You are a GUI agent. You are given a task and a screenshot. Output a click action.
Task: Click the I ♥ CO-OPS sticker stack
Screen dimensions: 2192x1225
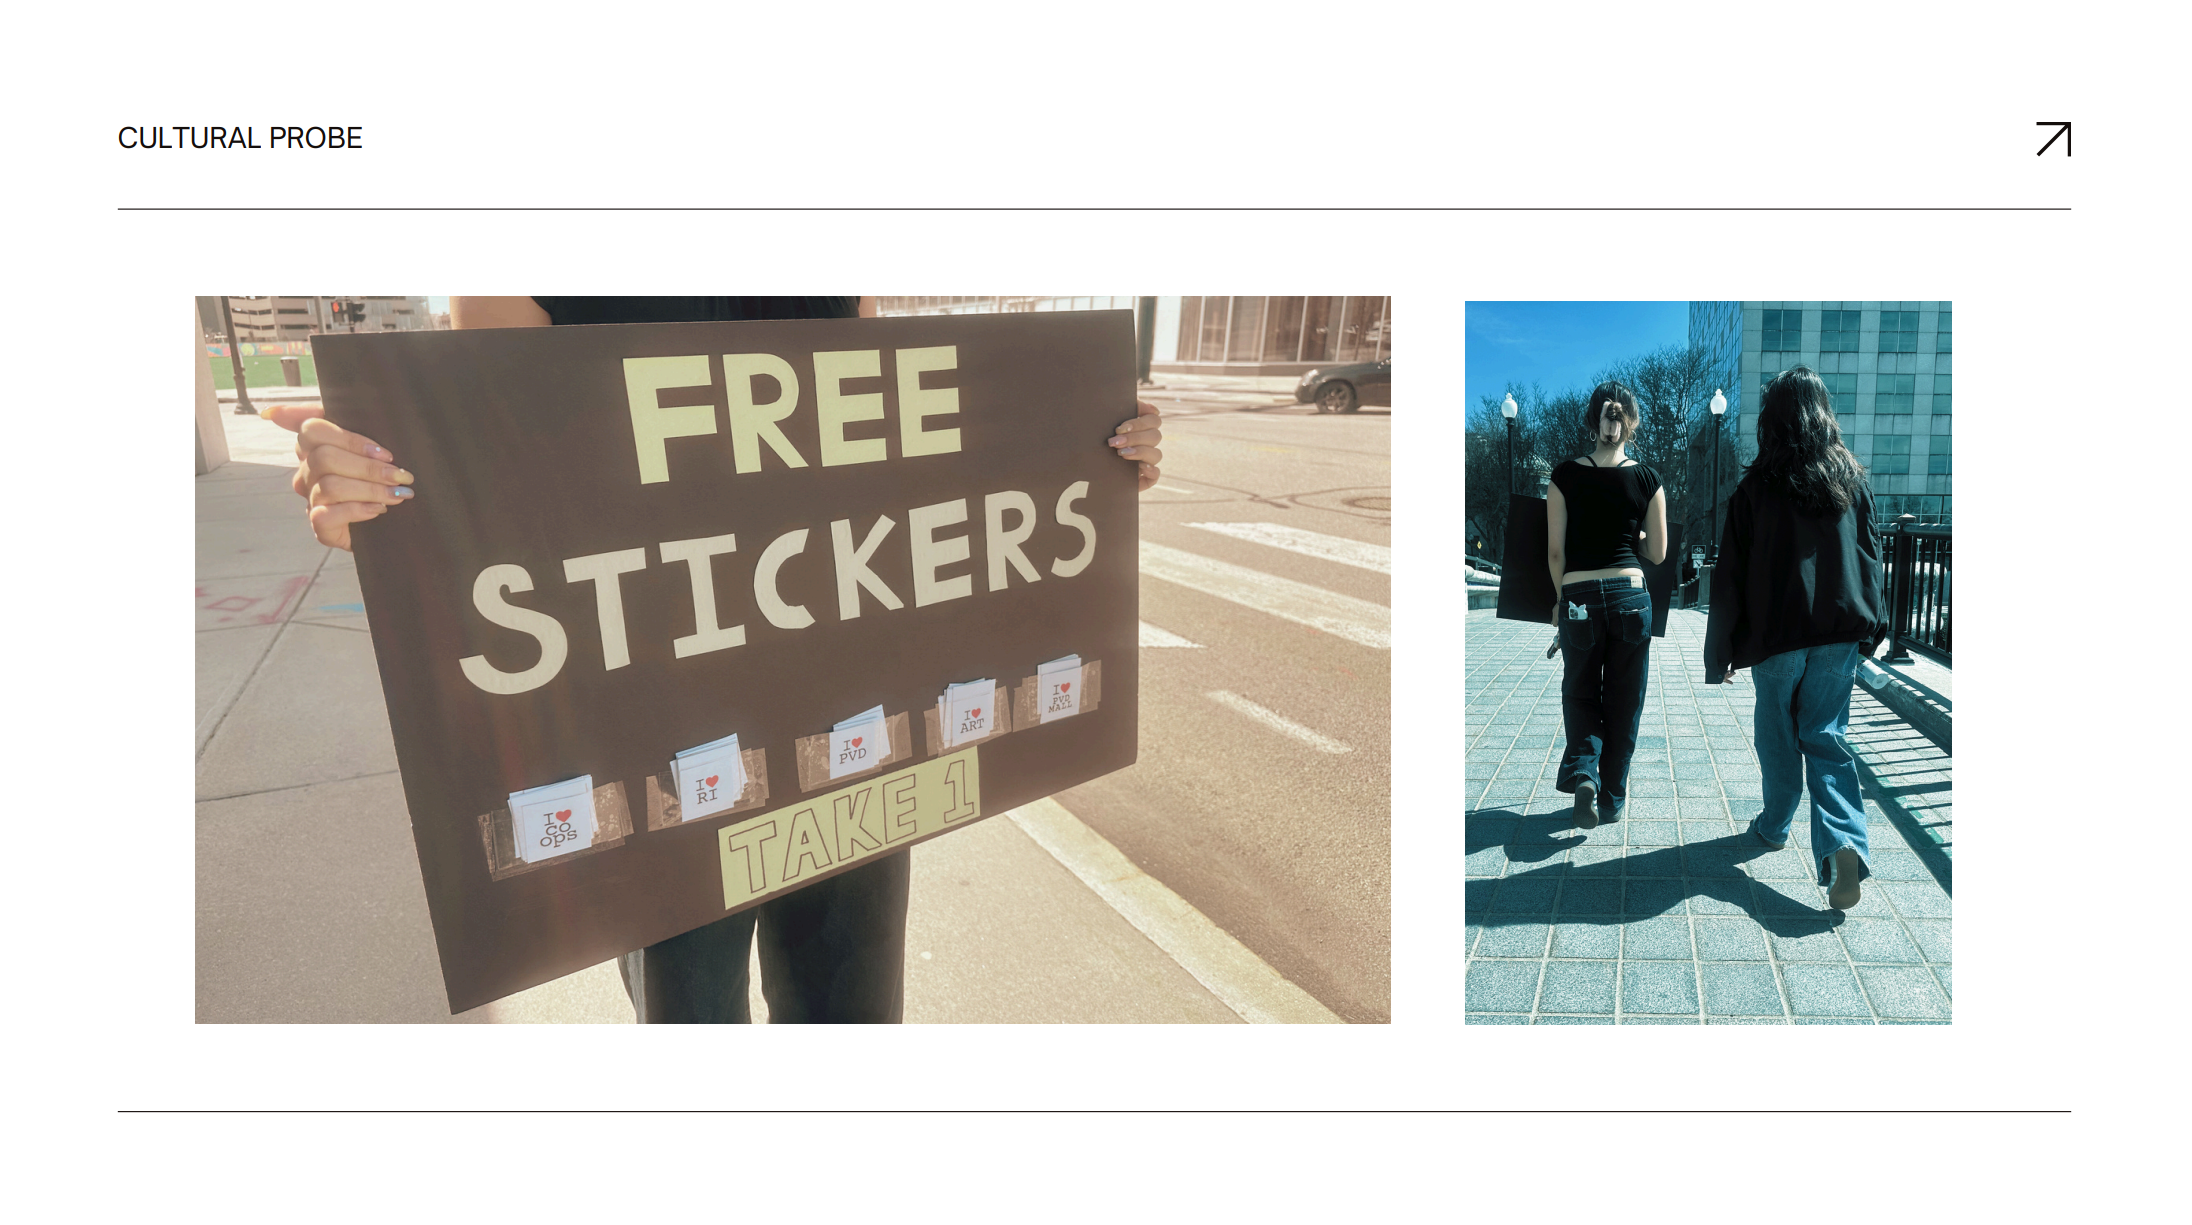[553, 820]
